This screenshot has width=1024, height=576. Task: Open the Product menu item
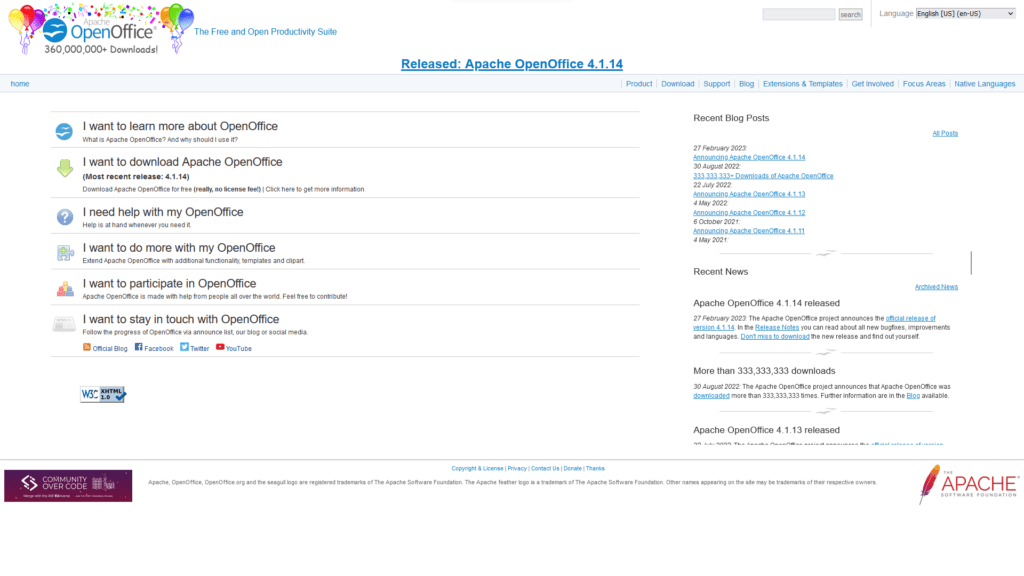point(639,84)
